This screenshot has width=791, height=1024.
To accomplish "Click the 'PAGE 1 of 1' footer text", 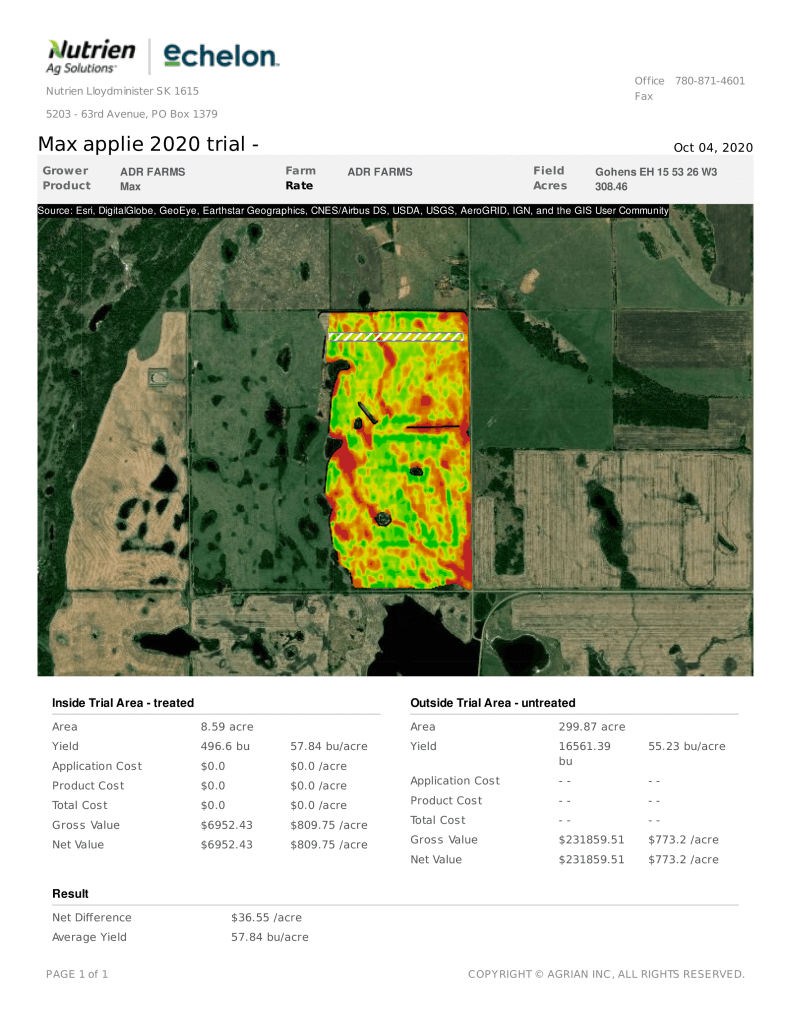I will pyautogui.click(x=77, y=974).
